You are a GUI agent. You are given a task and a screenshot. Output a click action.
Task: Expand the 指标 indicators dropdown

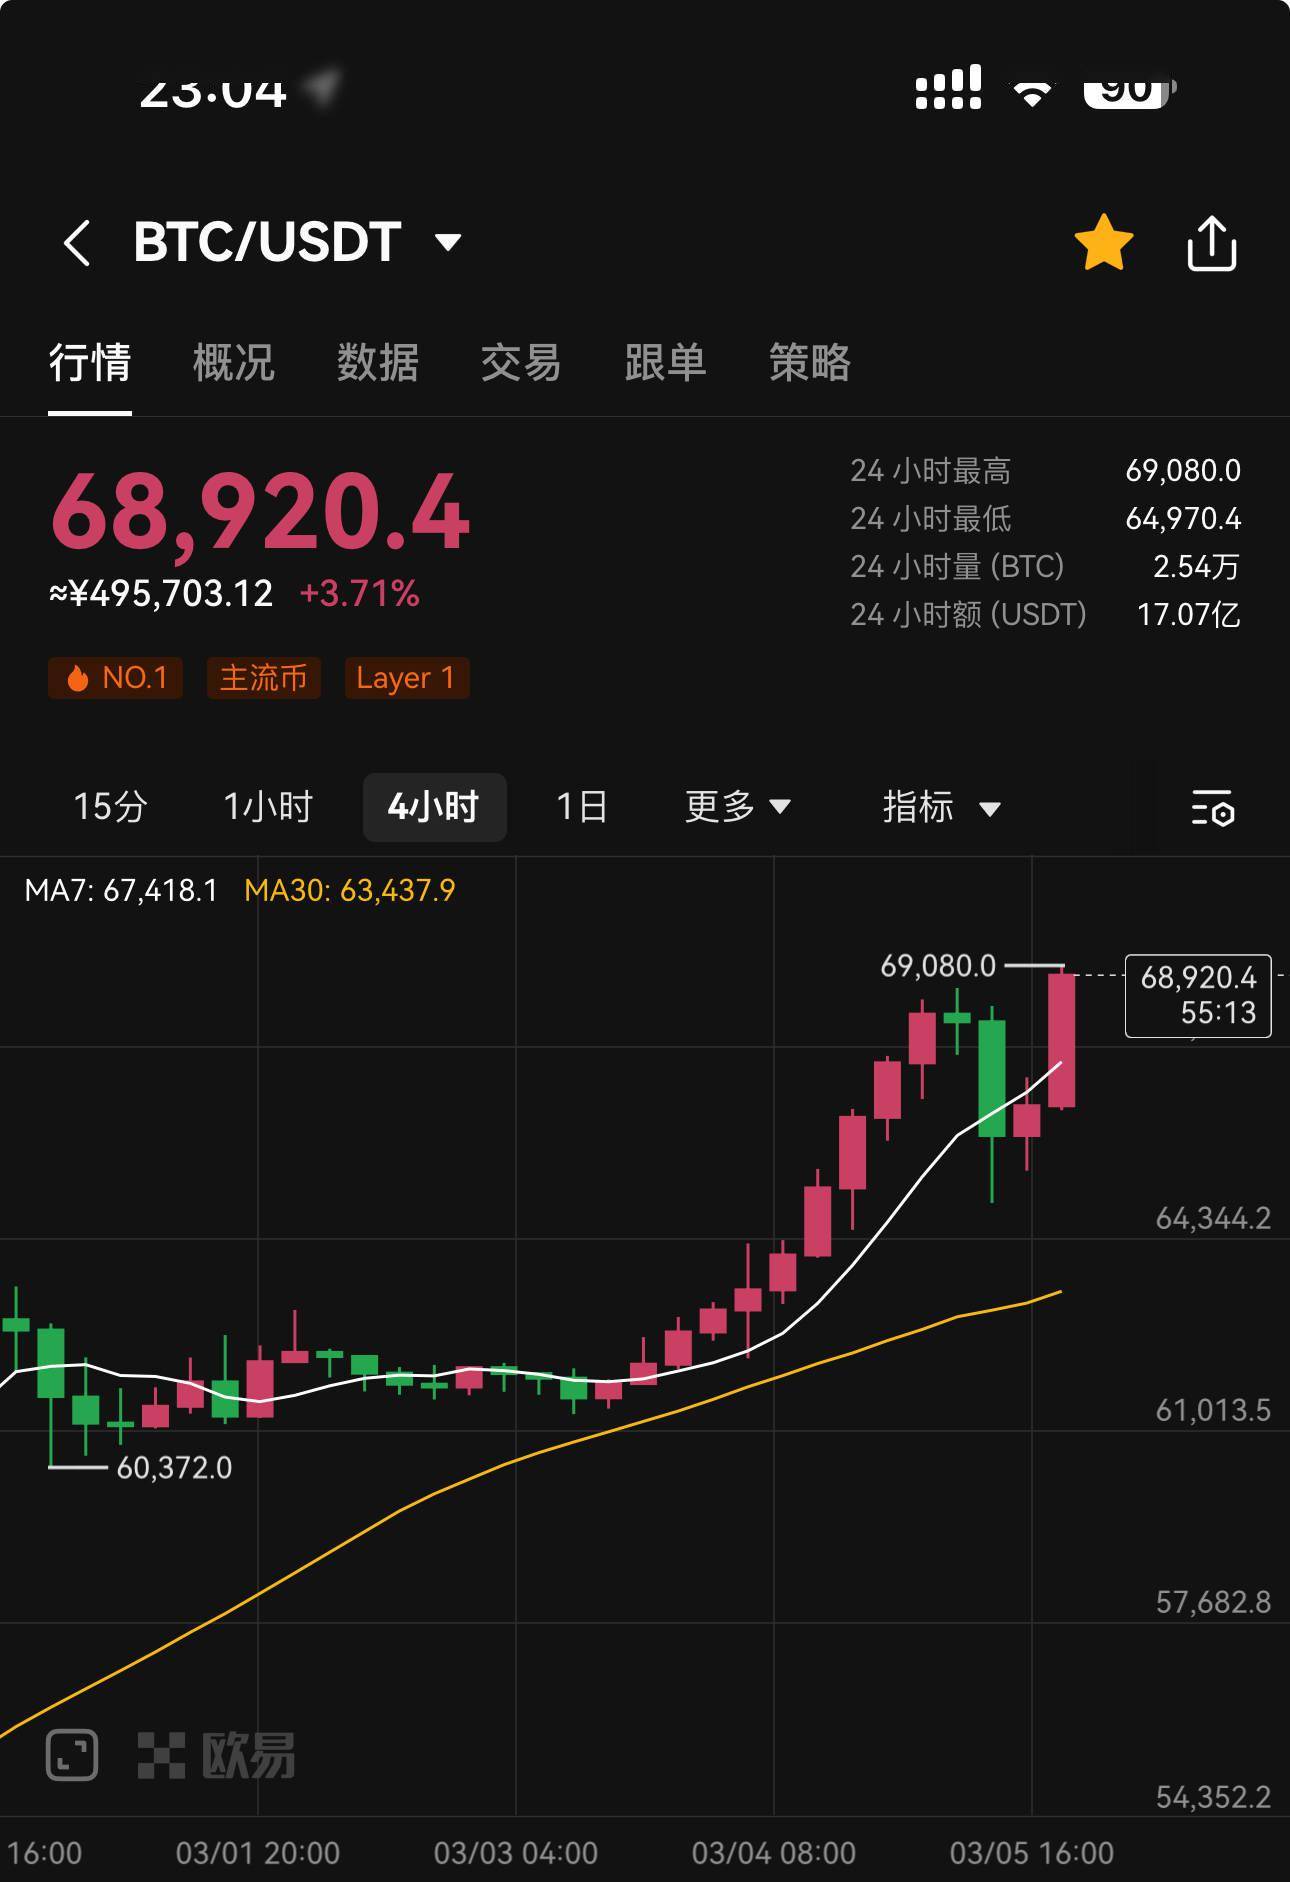point(941,806)
